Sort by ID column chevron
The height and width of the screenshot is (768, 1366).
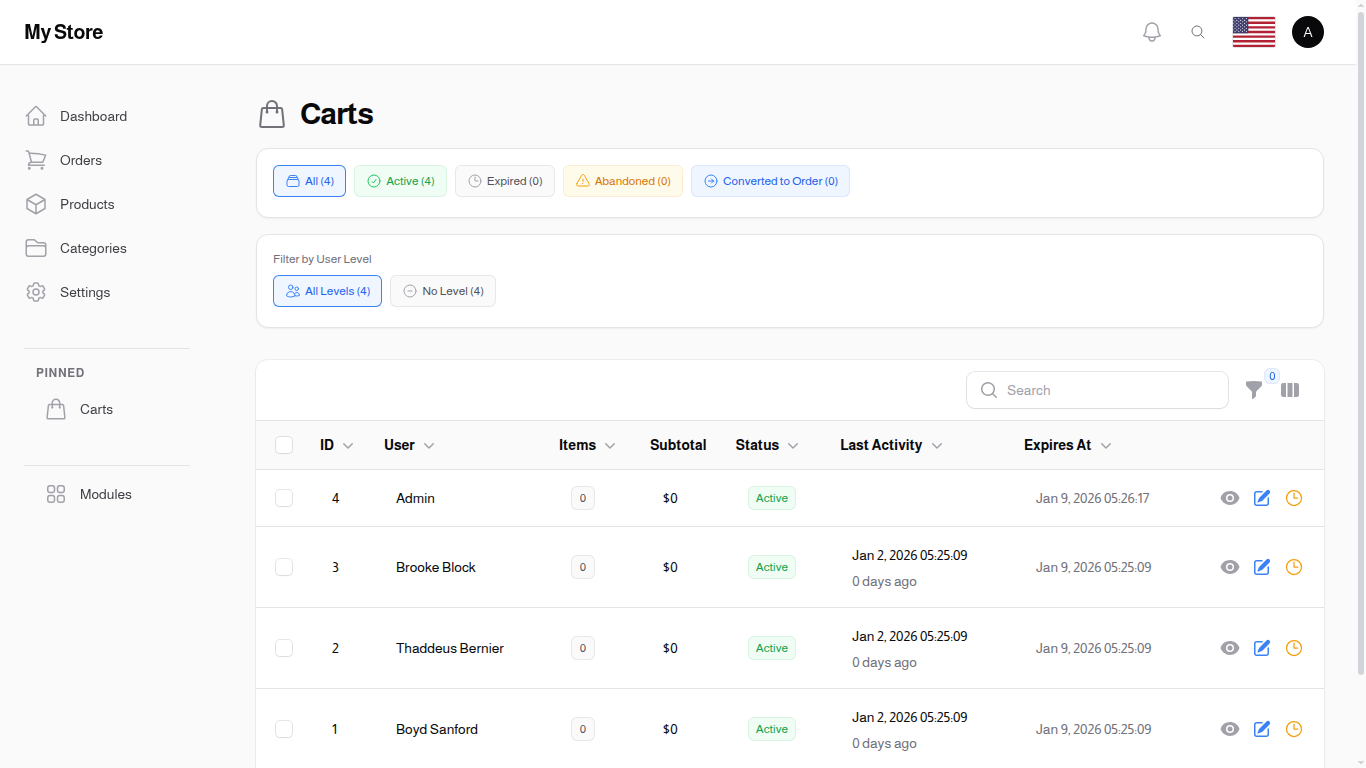coord(348,446)
